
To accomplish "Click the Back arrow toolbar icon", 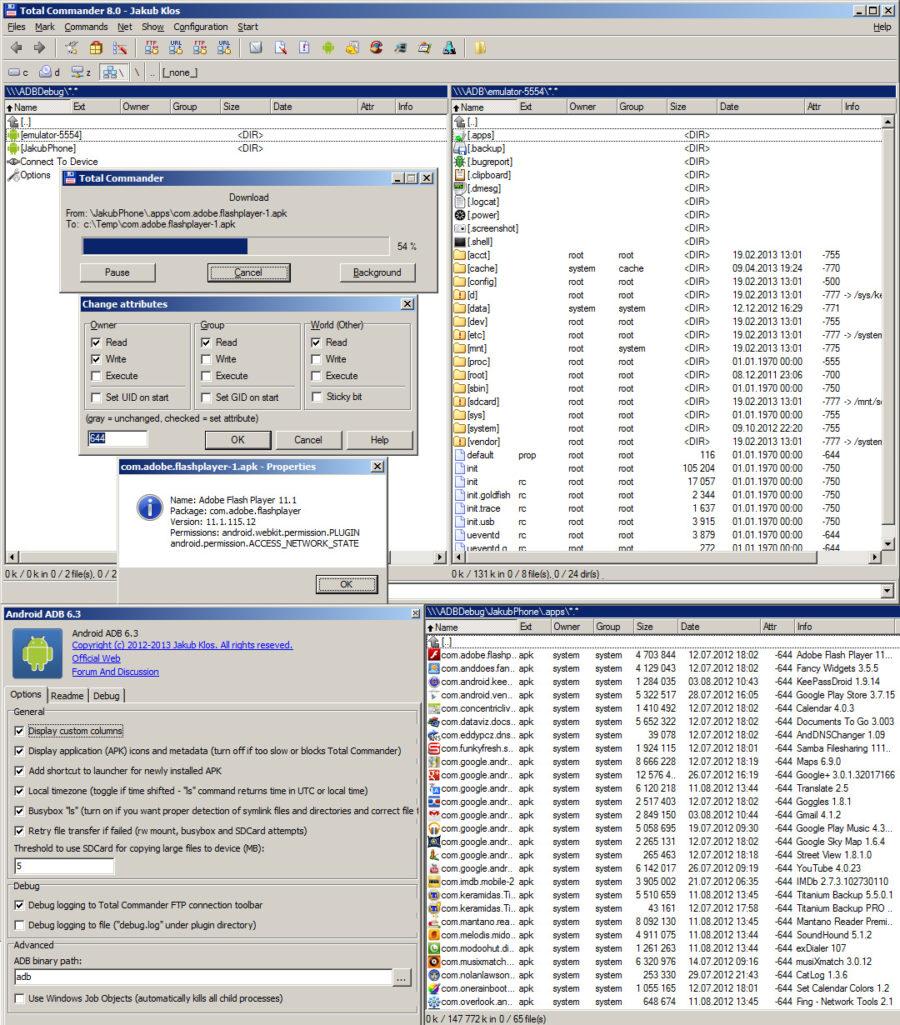I will 17,48.
